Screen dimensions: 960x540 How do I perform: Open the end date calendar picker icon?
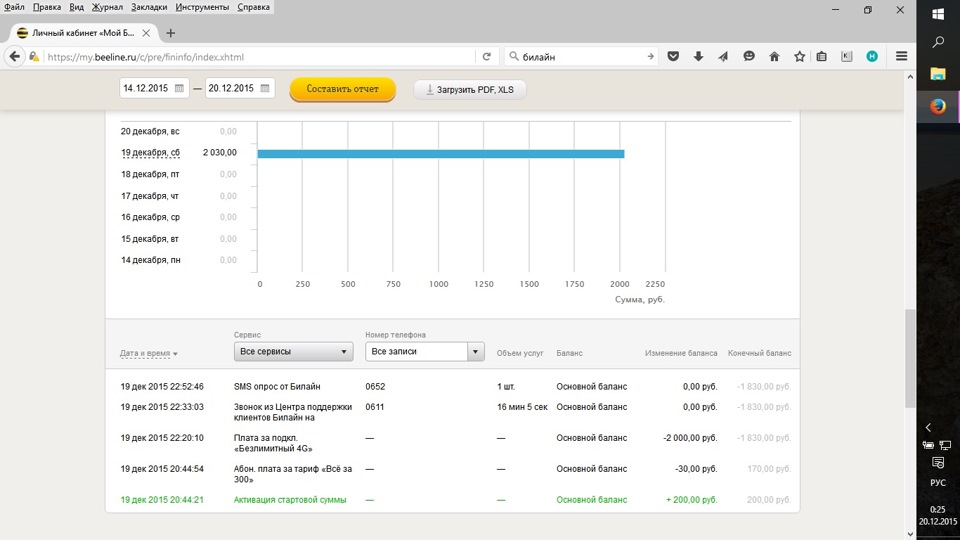264,88
